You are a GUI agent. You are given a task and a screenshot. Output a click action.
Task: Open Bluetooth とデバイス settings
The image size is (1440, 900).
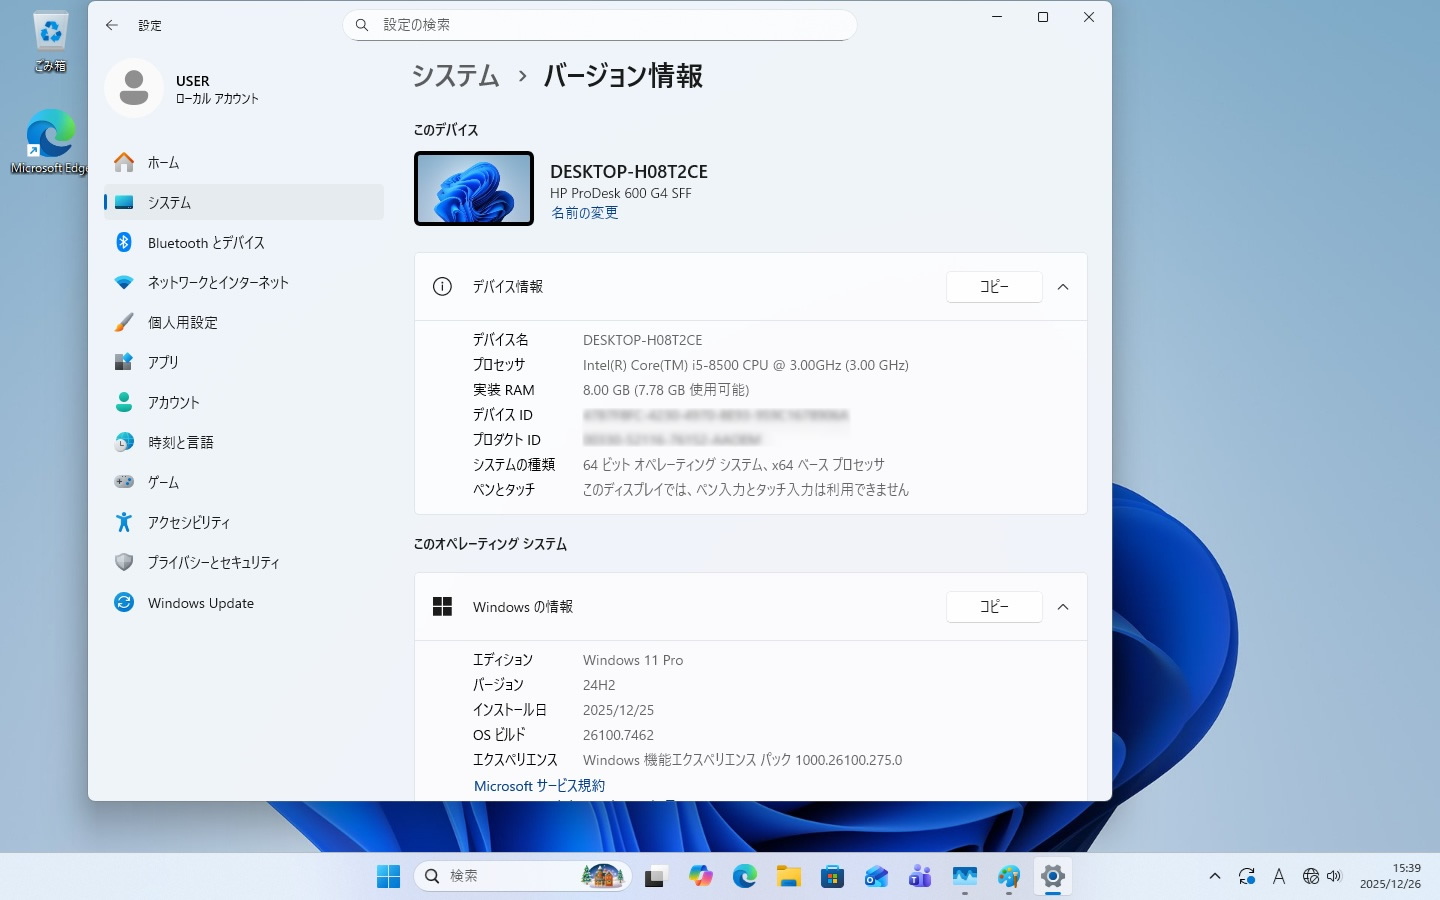pyautogui.click(x=206, y=243)
